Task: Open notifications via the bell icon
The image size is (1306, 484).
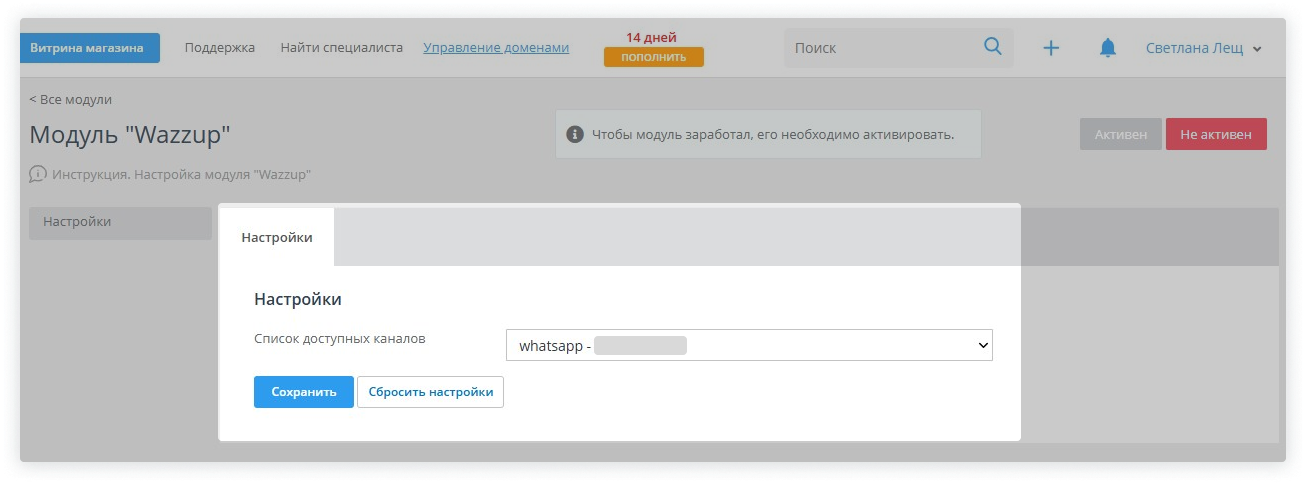Action: click(x=1108, y=48)
